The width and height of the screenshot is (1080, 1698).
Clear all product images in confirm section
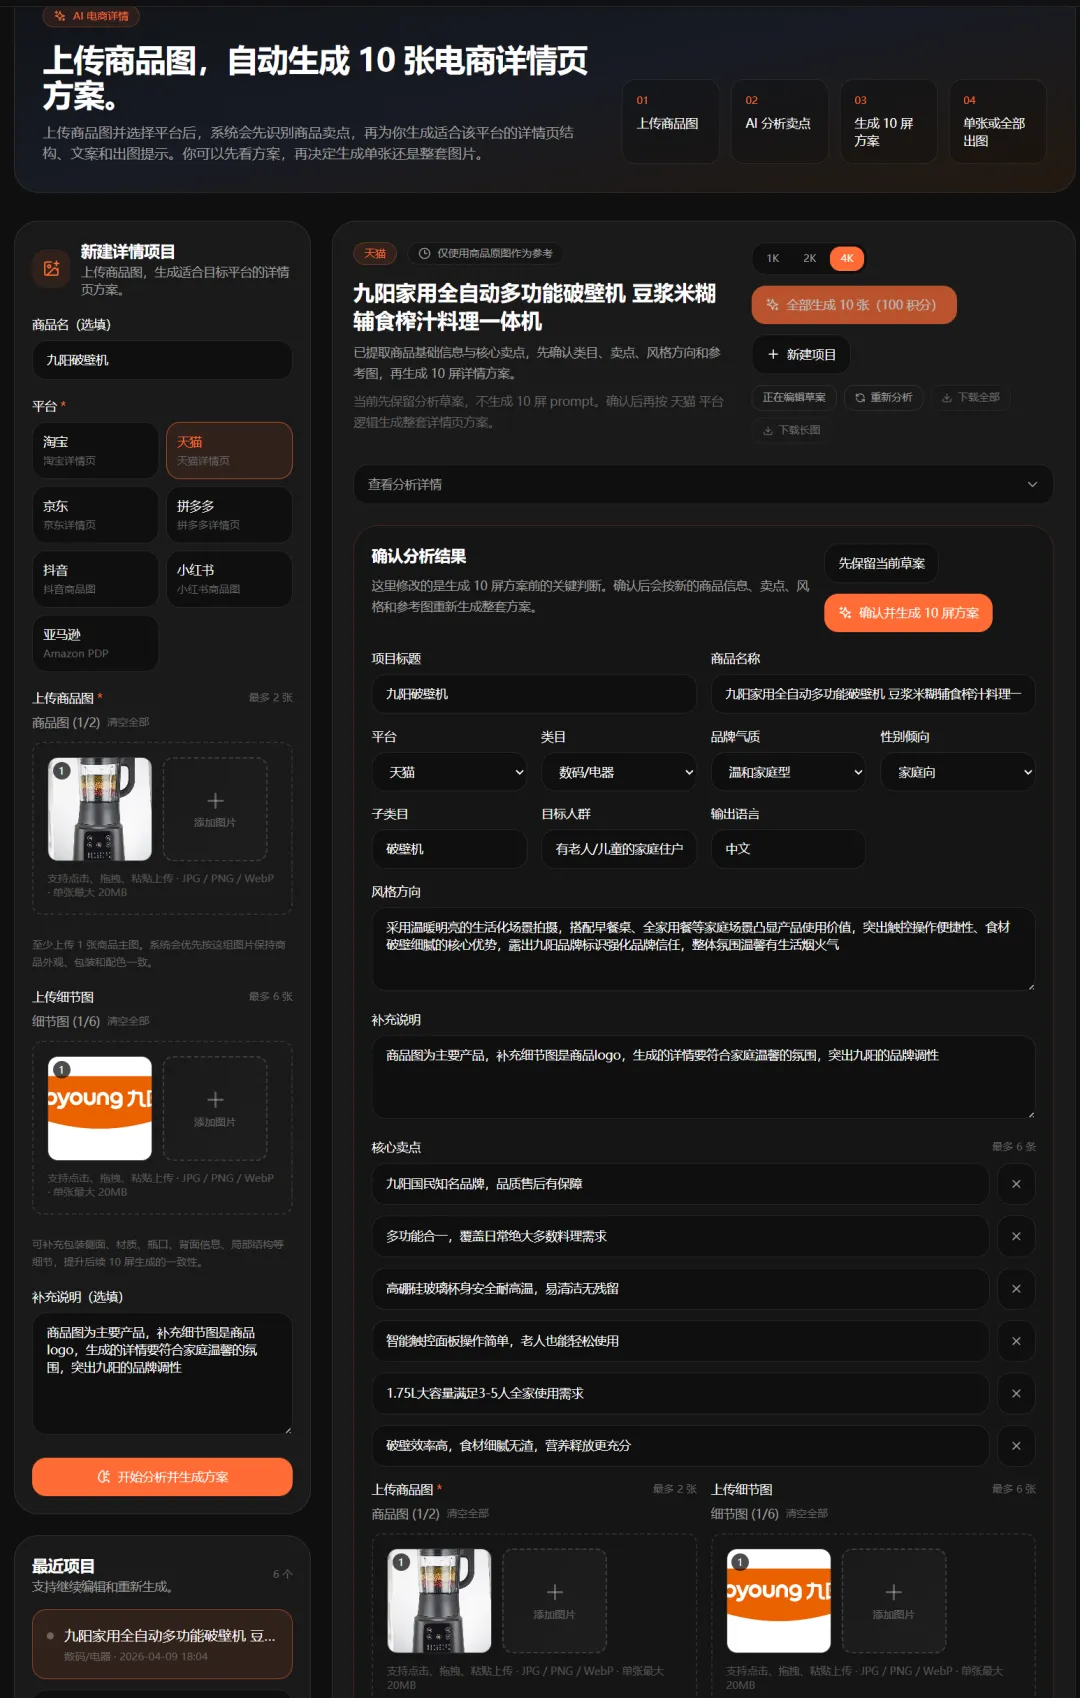tap(468, 1513)
